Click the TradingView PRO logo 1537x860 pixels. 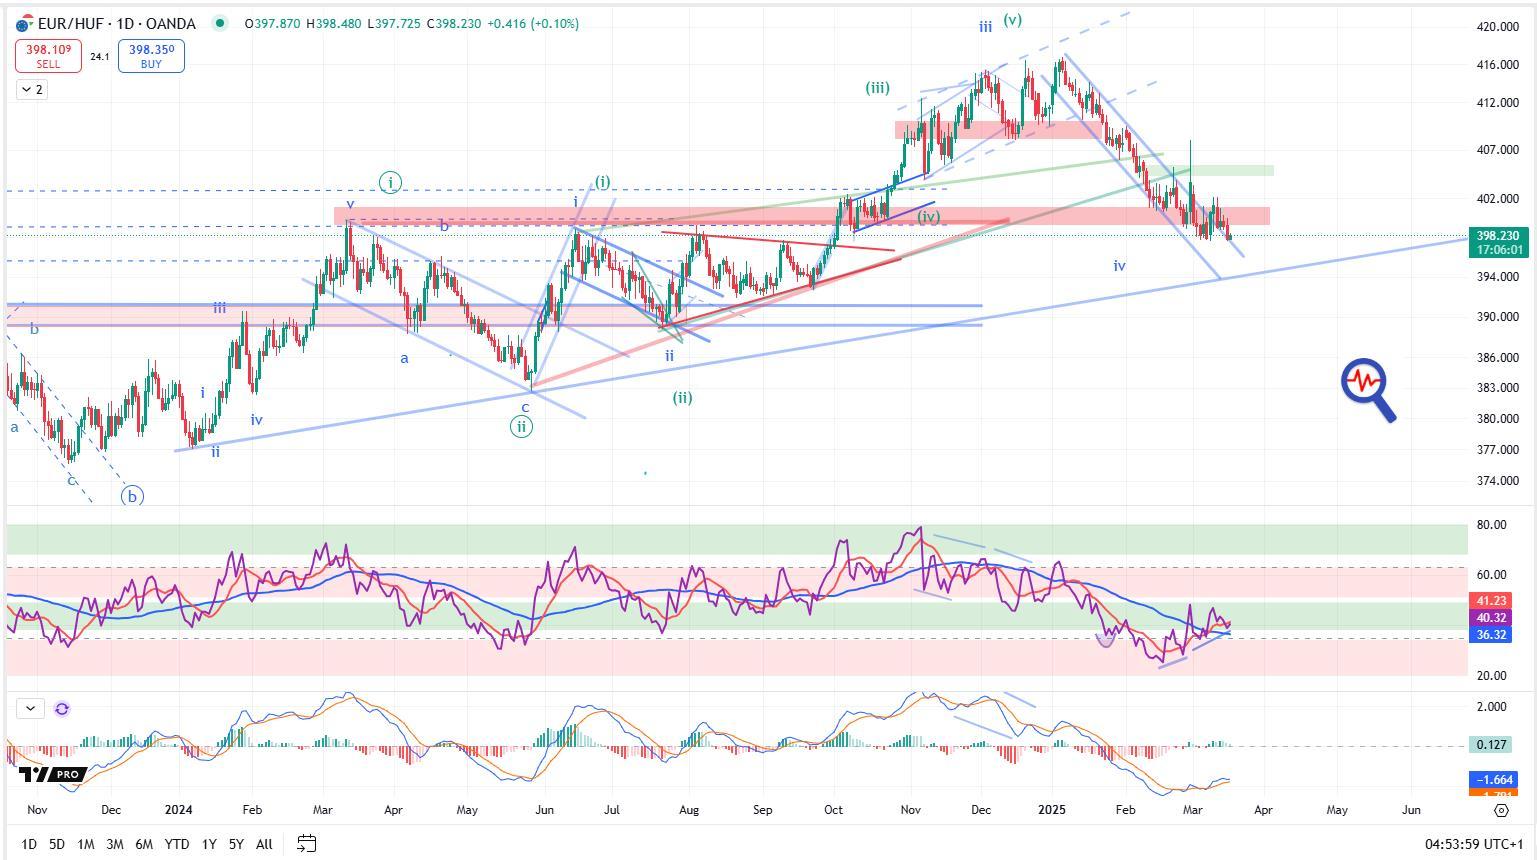(51, 774)
